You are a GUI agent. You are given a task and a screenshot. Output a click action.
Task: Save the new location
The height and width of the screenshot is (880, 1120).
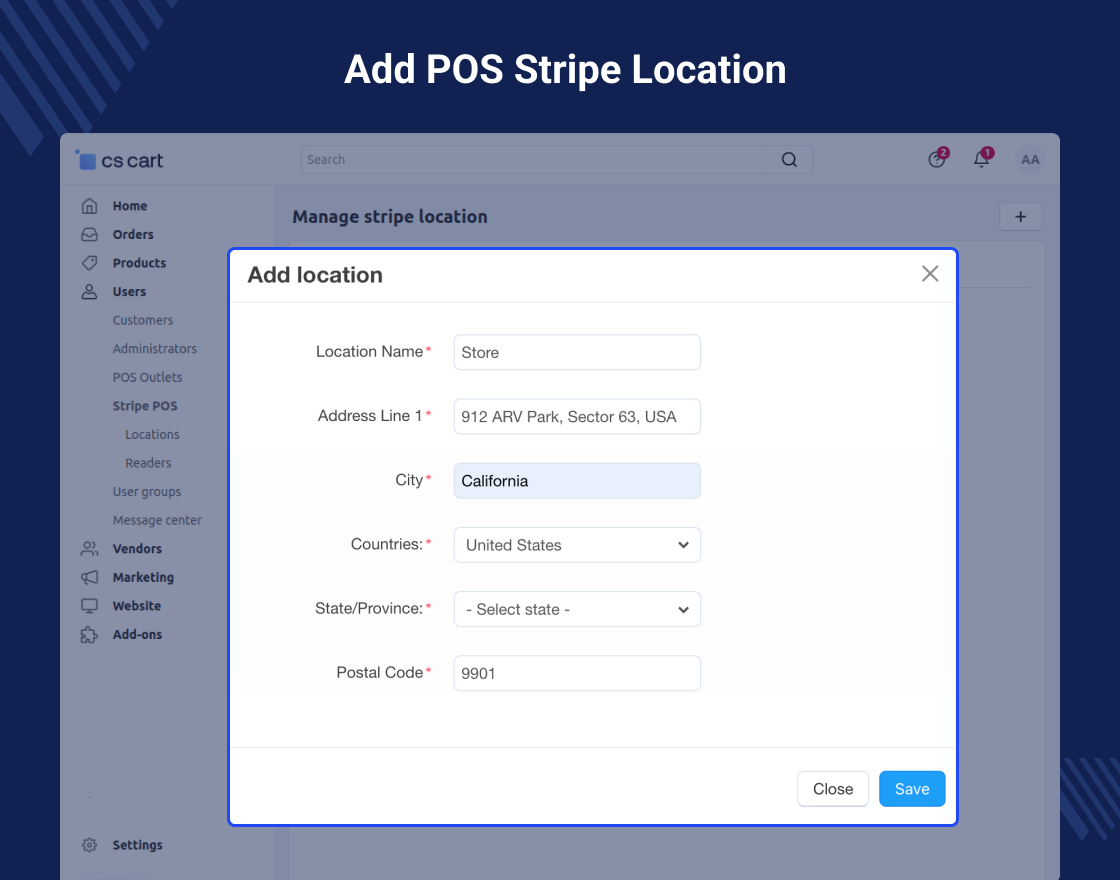pos(912,789)
